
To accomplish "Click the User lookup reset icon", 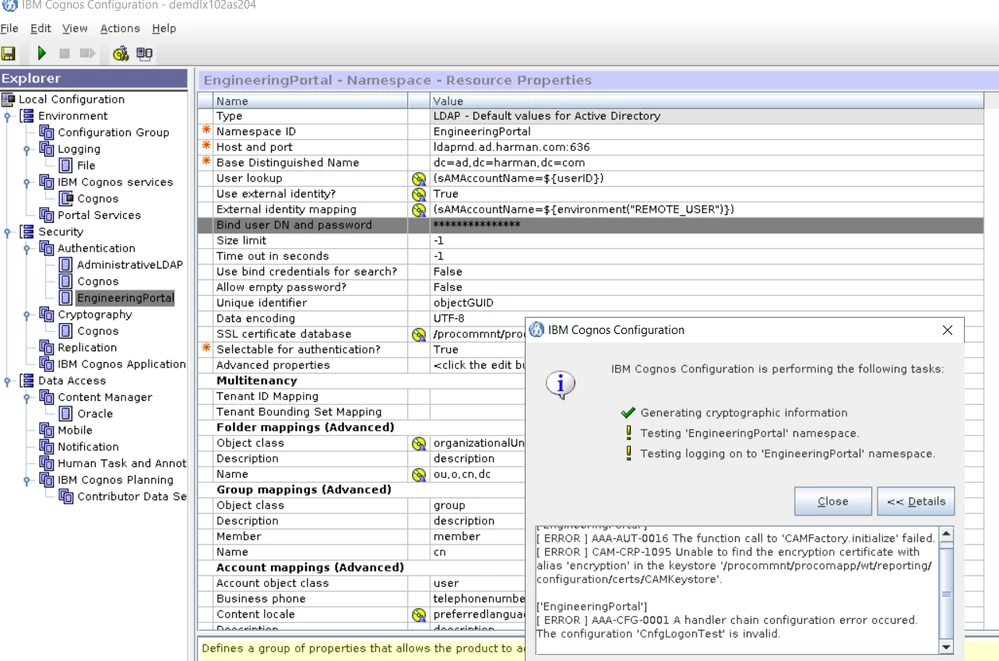I will 419,178.
